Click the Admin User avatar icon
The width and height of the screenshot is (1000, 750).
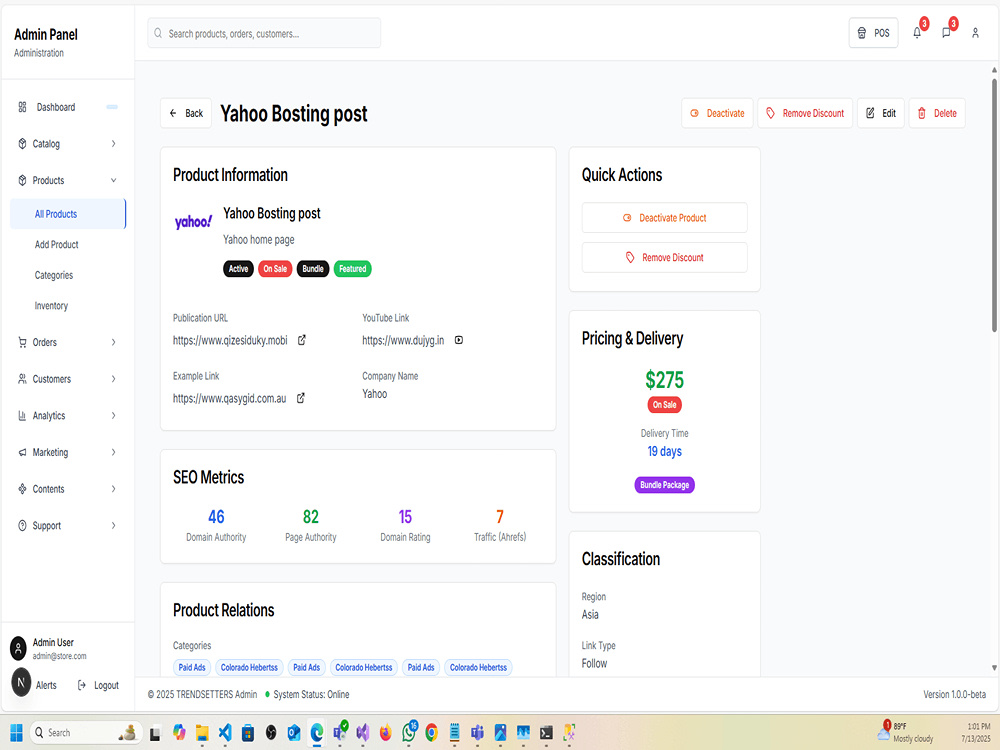click(x=18, y=649)
